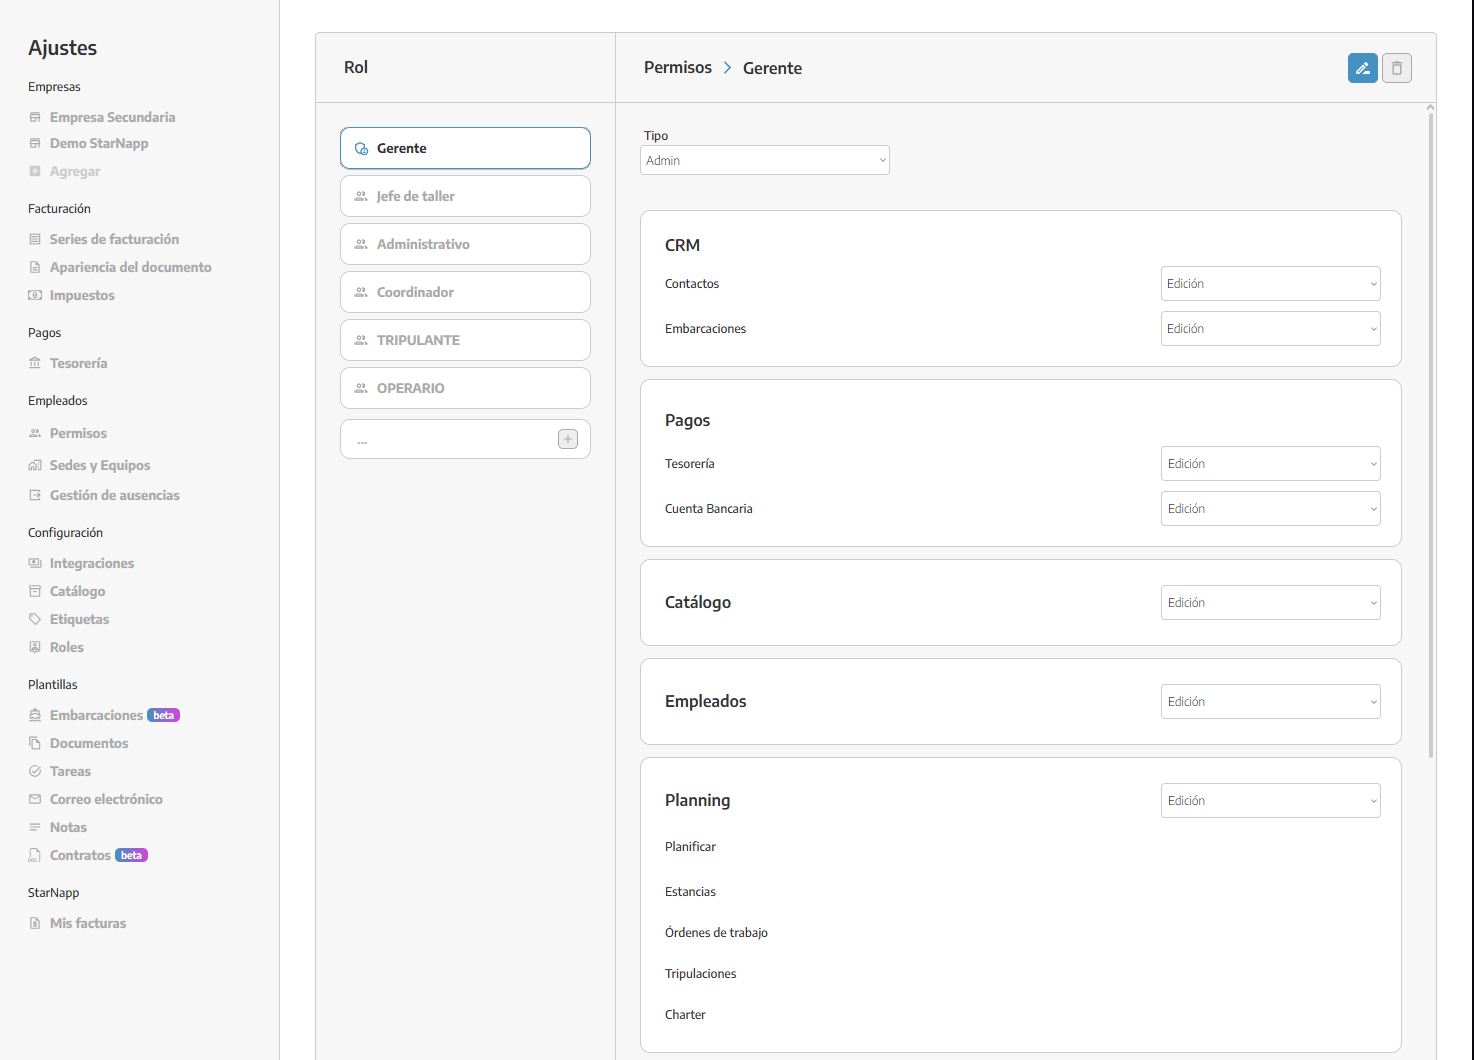Click the Integraciones icon

pos(35,563)
